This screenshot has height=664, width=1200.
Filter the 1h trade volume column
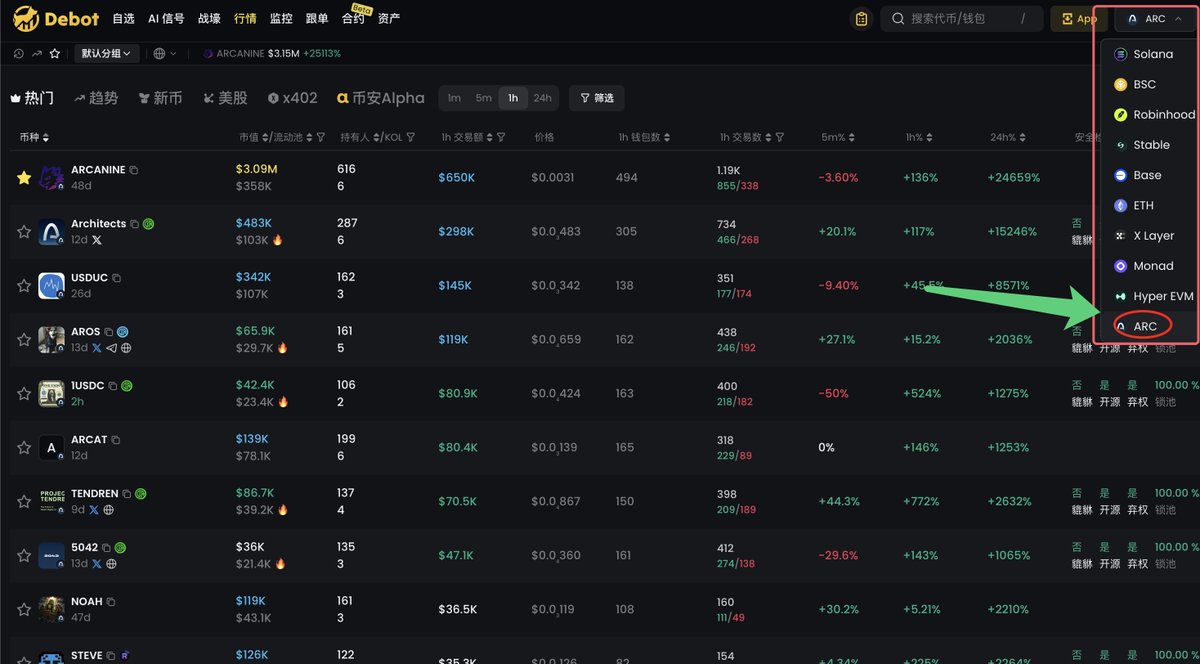(x=501, y=137)
